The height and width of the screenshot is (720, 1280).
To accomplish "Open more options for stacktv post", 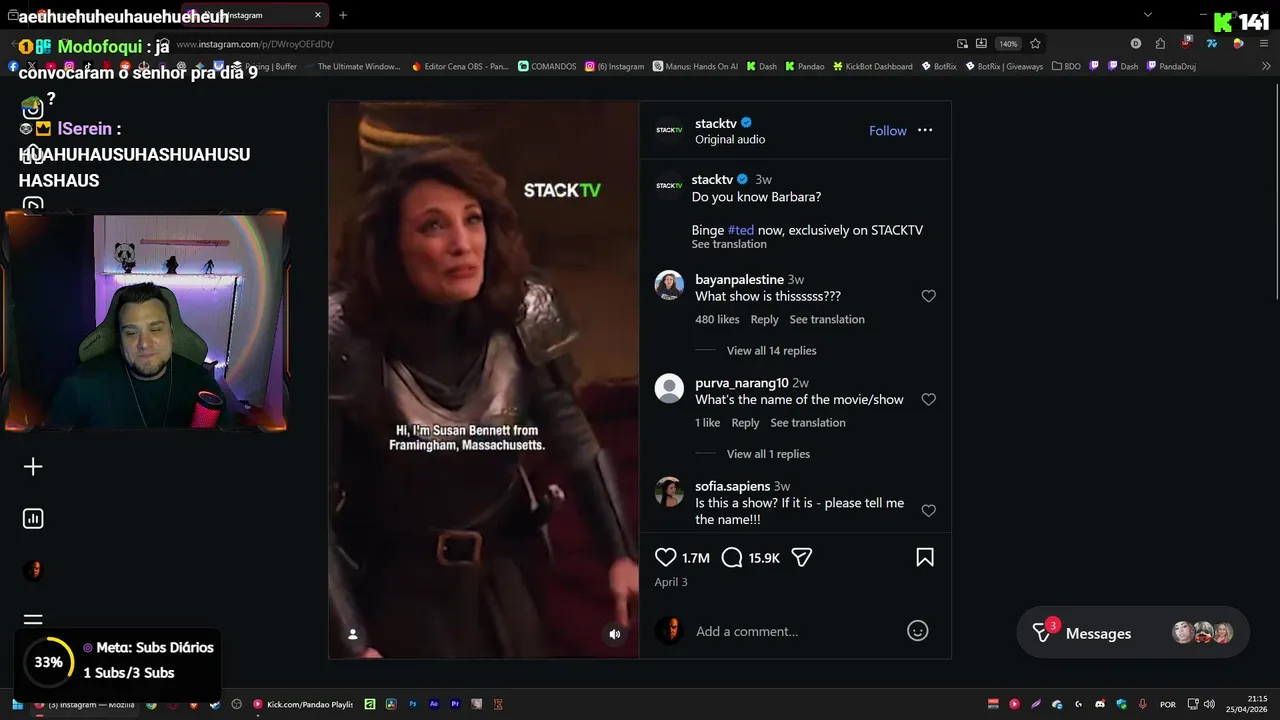I will tap(925, 130).
